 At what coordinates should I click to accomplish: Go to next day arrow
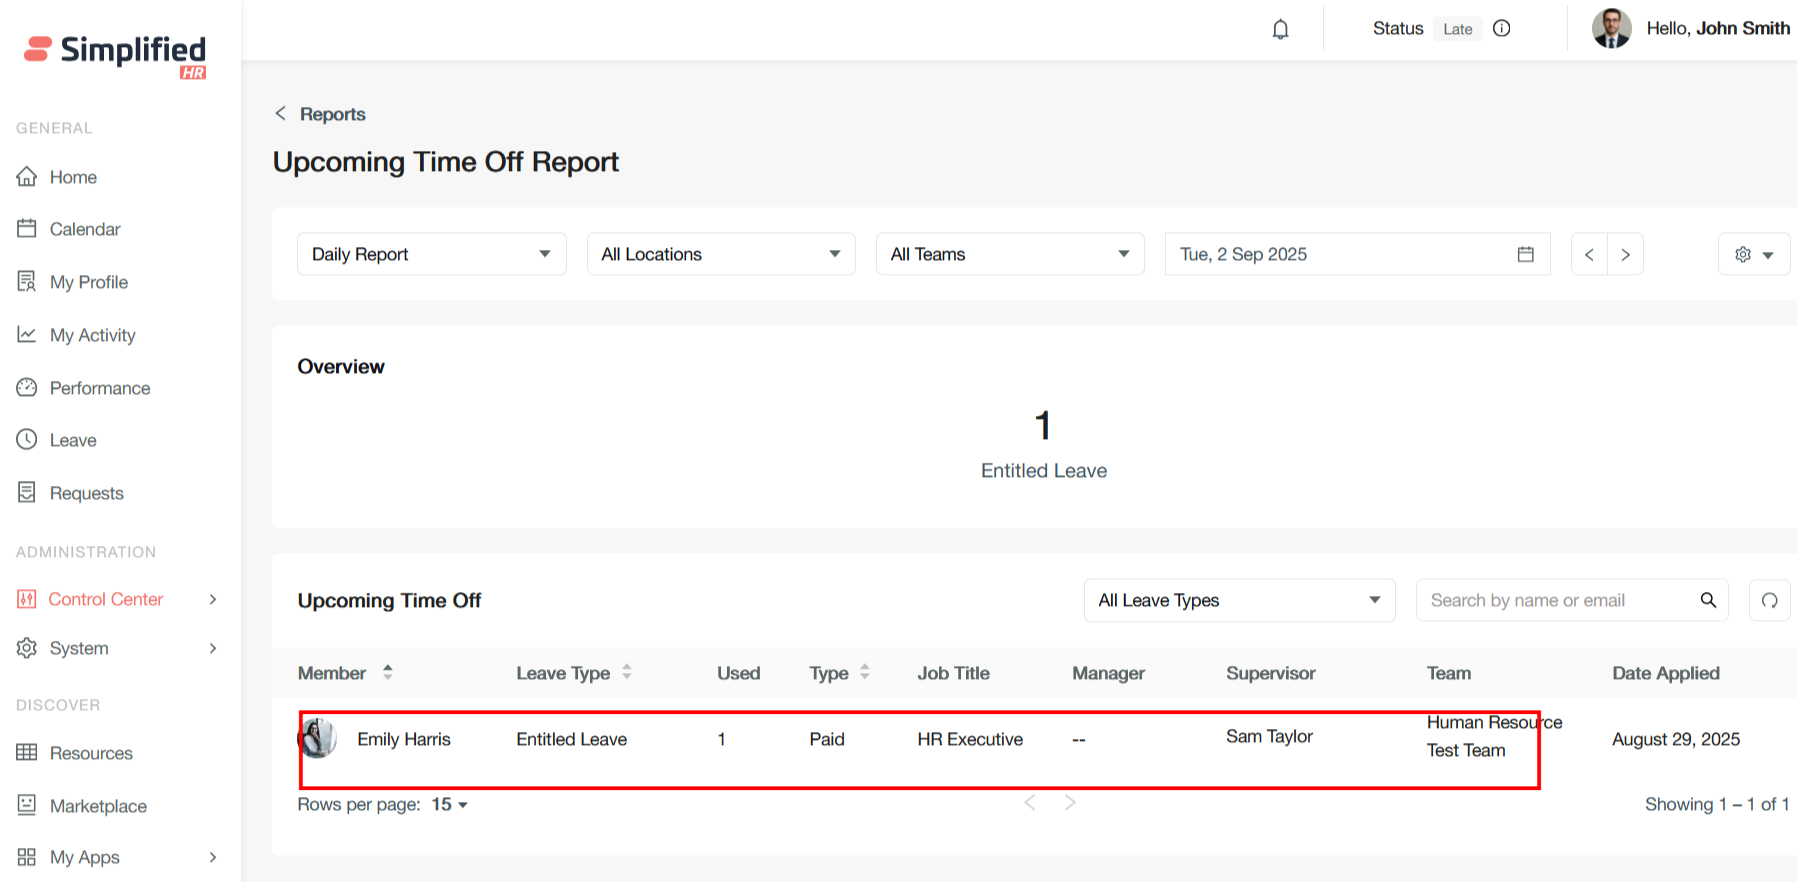point(1625,254)
